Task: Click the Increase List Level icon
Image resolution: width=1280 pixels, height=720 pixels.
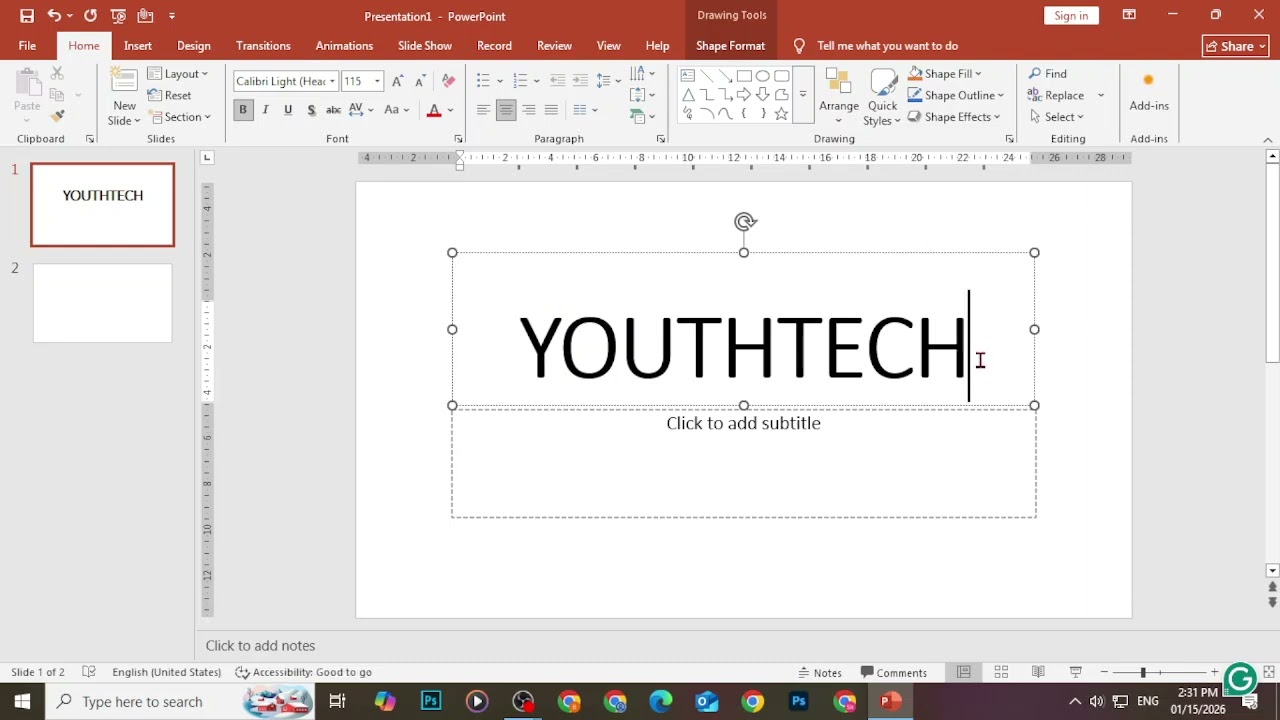Action: point(580,81)
